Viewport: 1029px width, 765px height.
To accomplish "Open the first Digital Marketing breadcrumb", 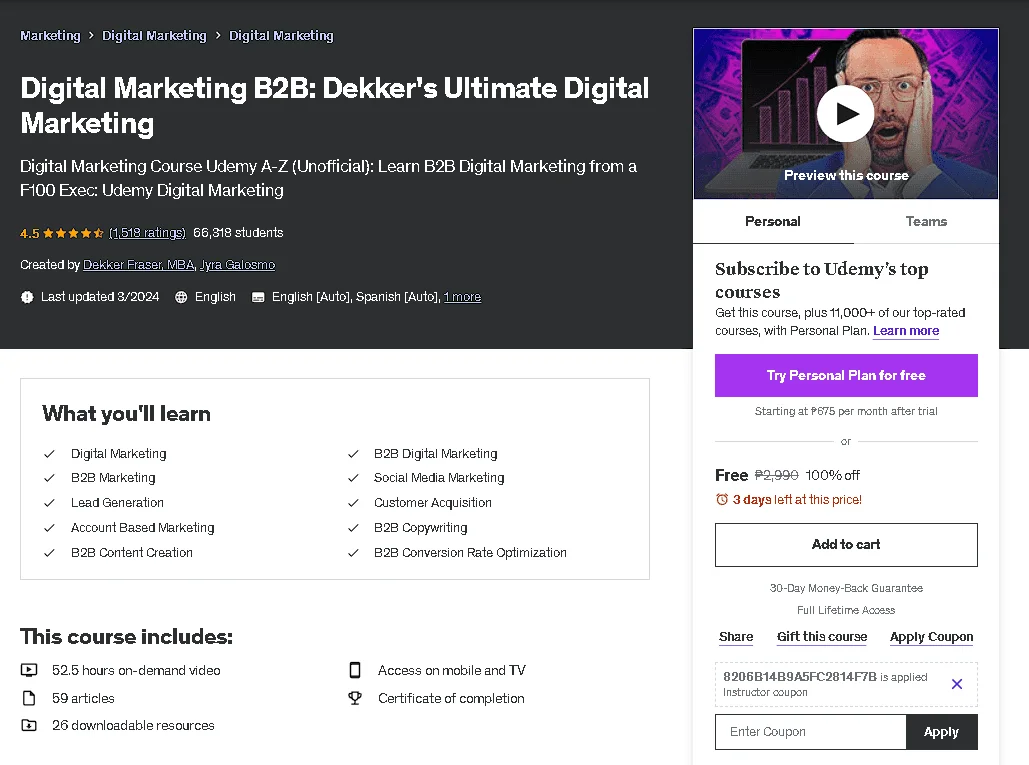I will [154, 35].
